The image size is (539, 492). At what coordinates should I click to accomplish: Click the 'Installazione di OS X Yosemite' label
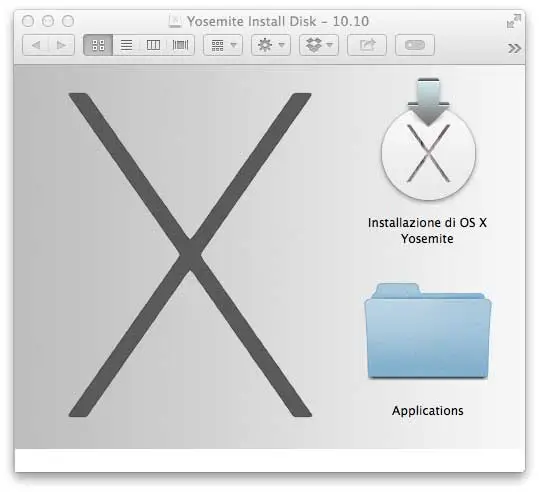427,230
